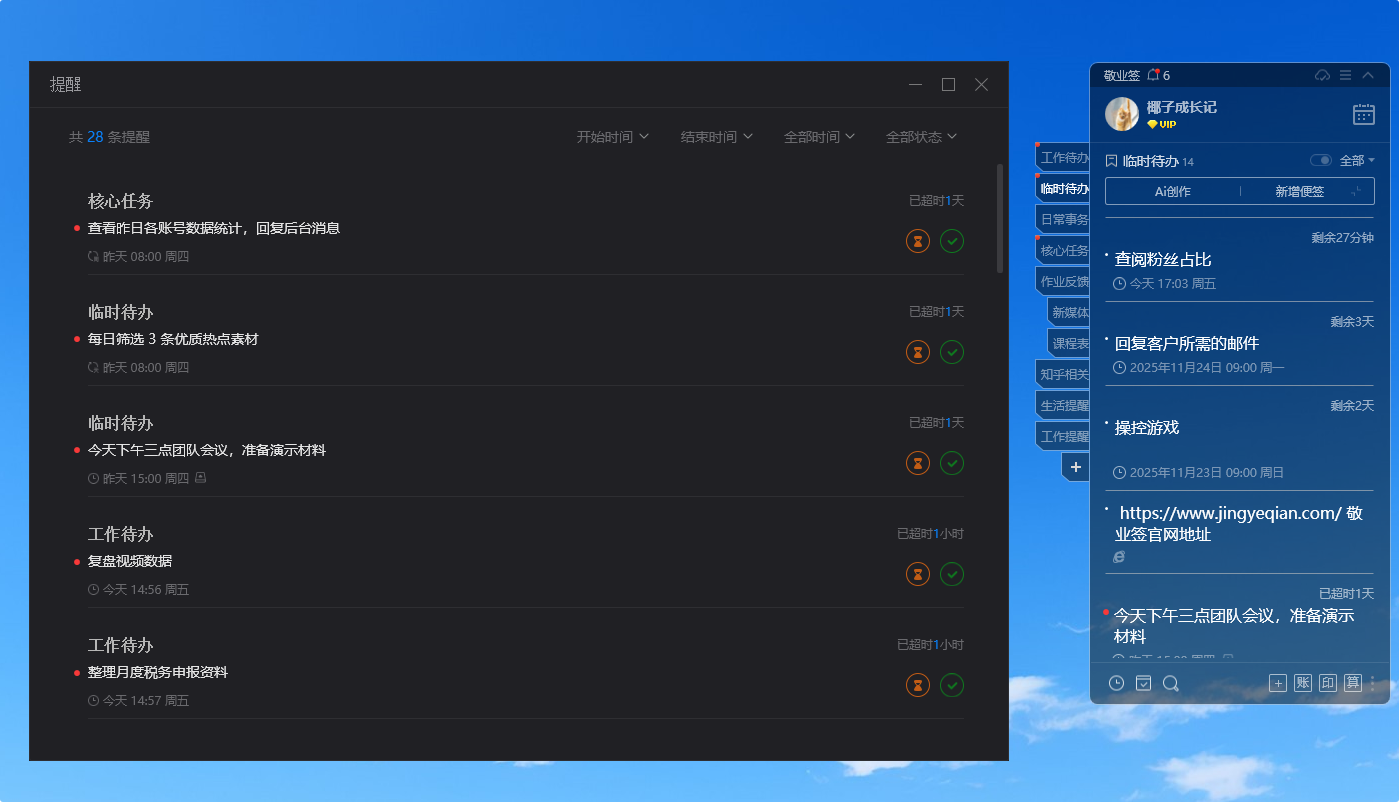Click the 今天 17:03 周五 reminder time
The height and width of the screenshot is (802, 1399).
click(x=1165, y=284)
